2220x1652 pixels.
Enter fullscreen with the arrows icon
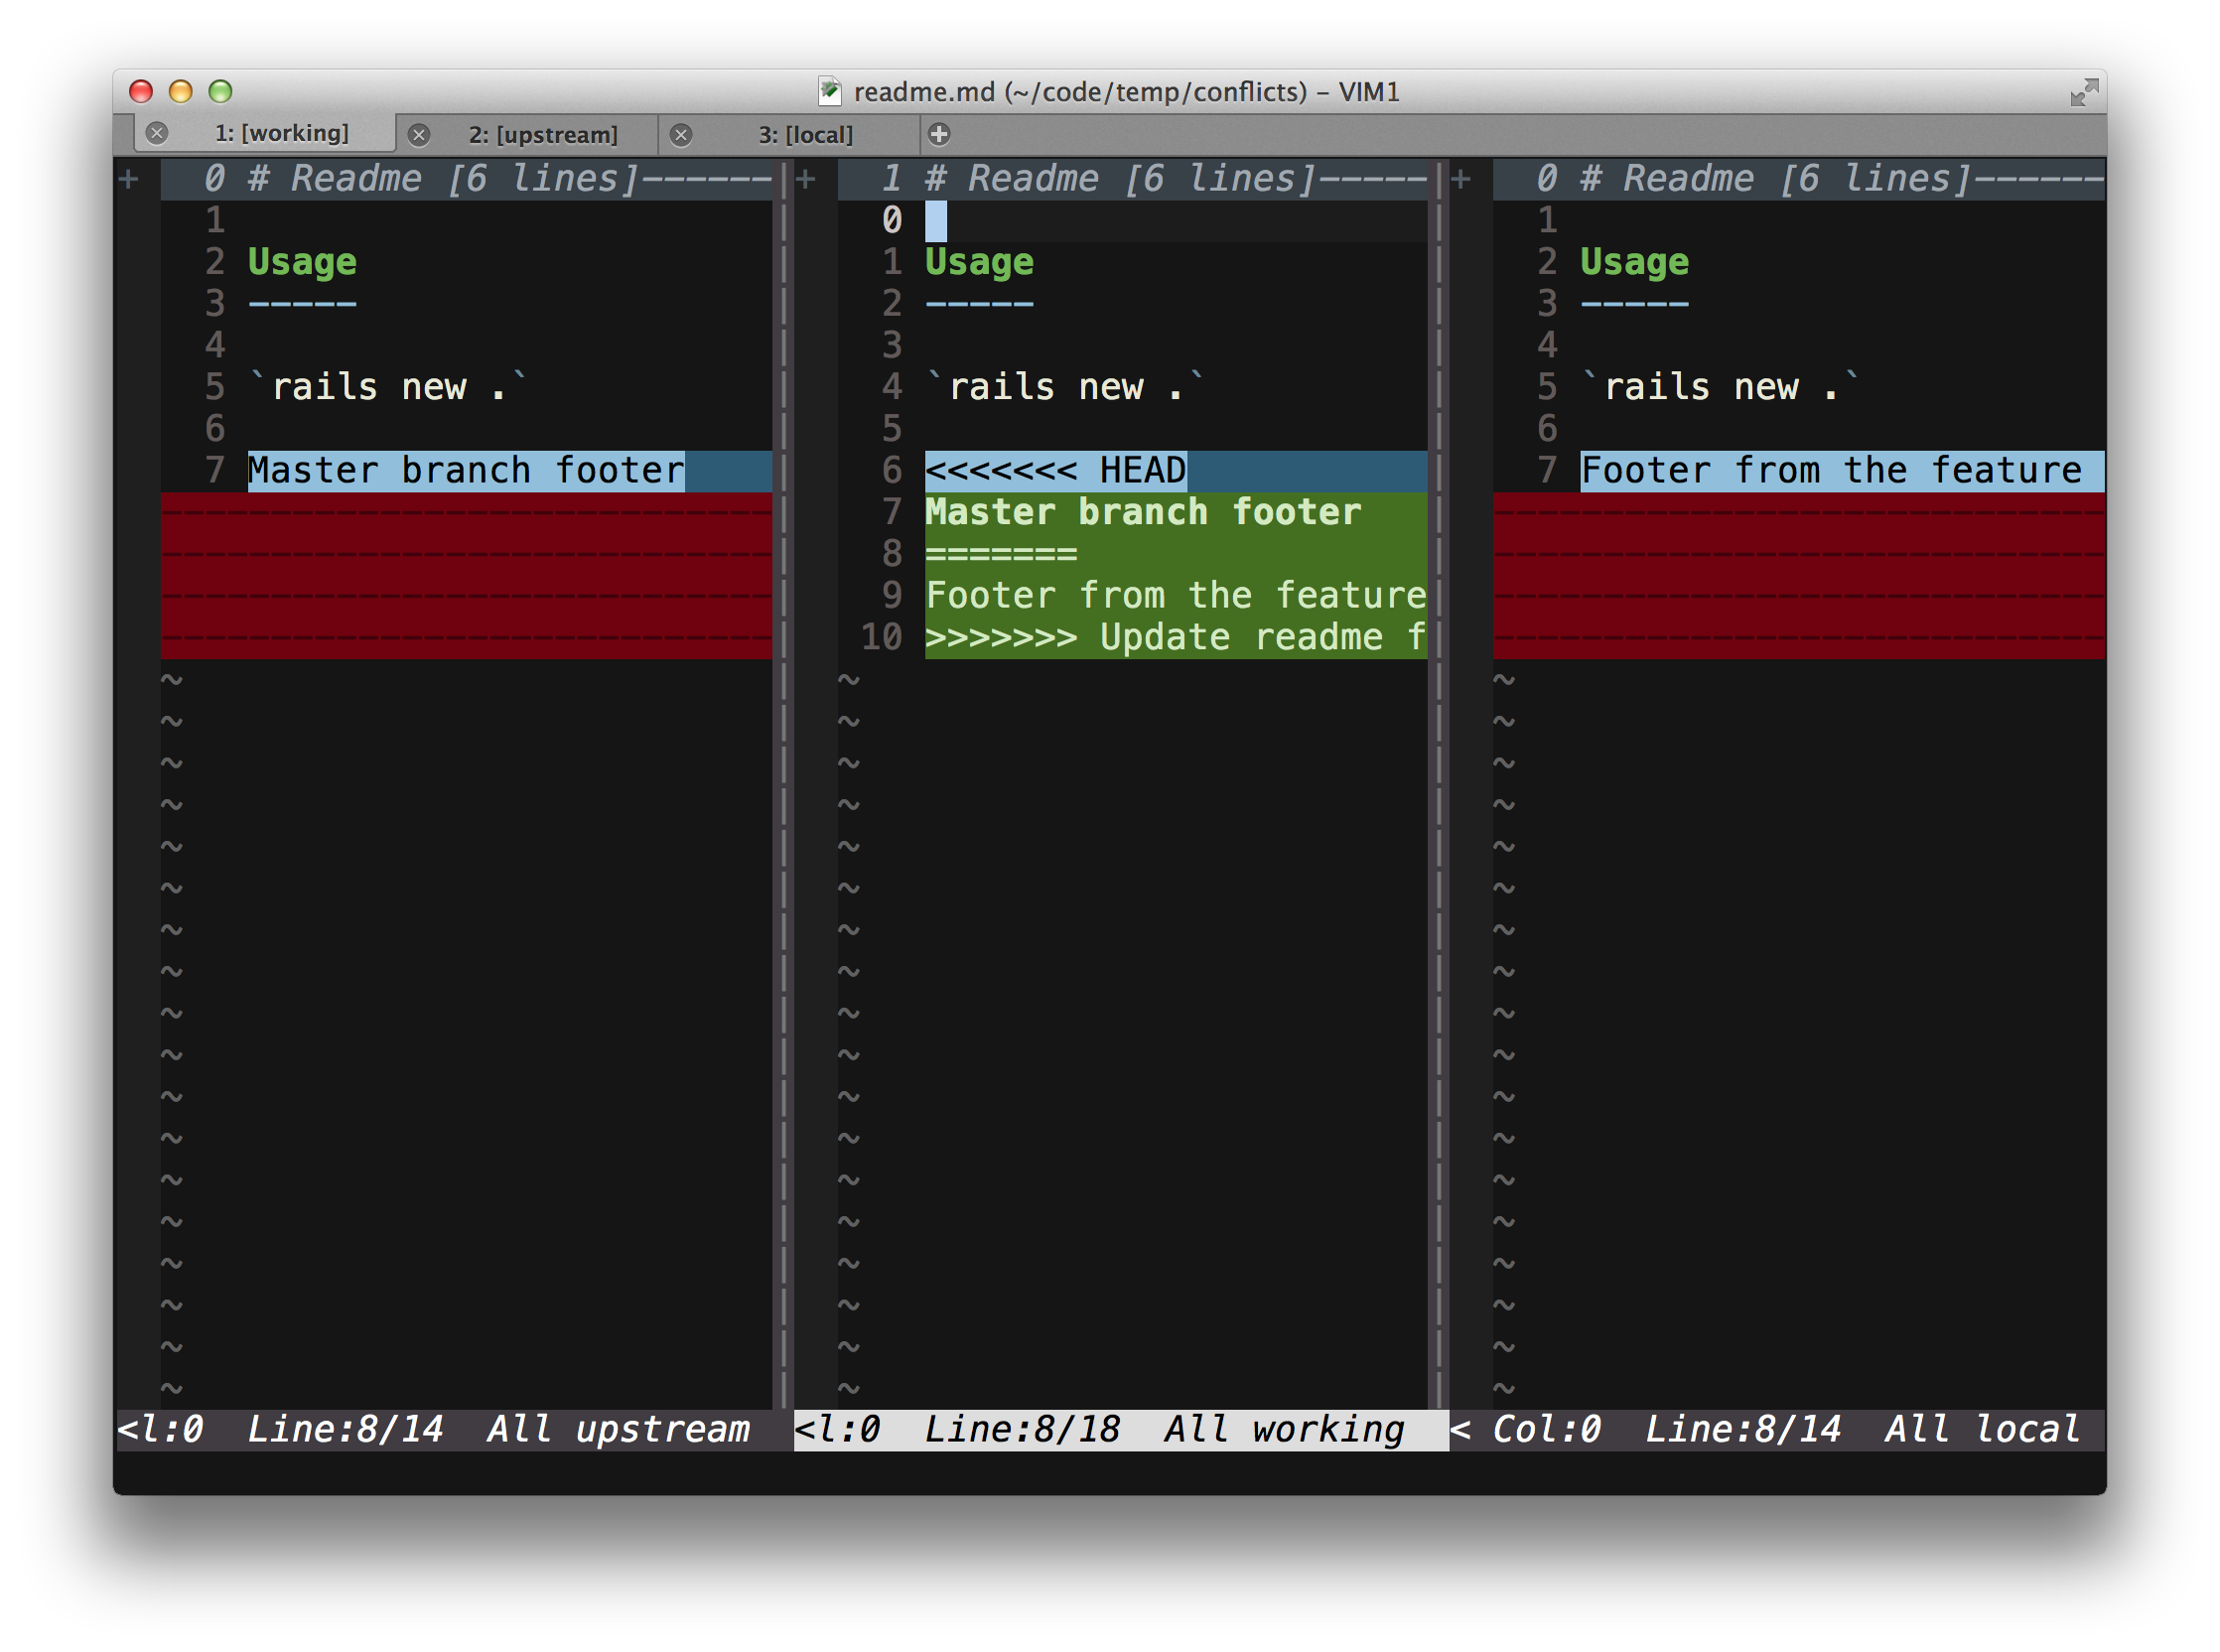[x=2083, y=93]
